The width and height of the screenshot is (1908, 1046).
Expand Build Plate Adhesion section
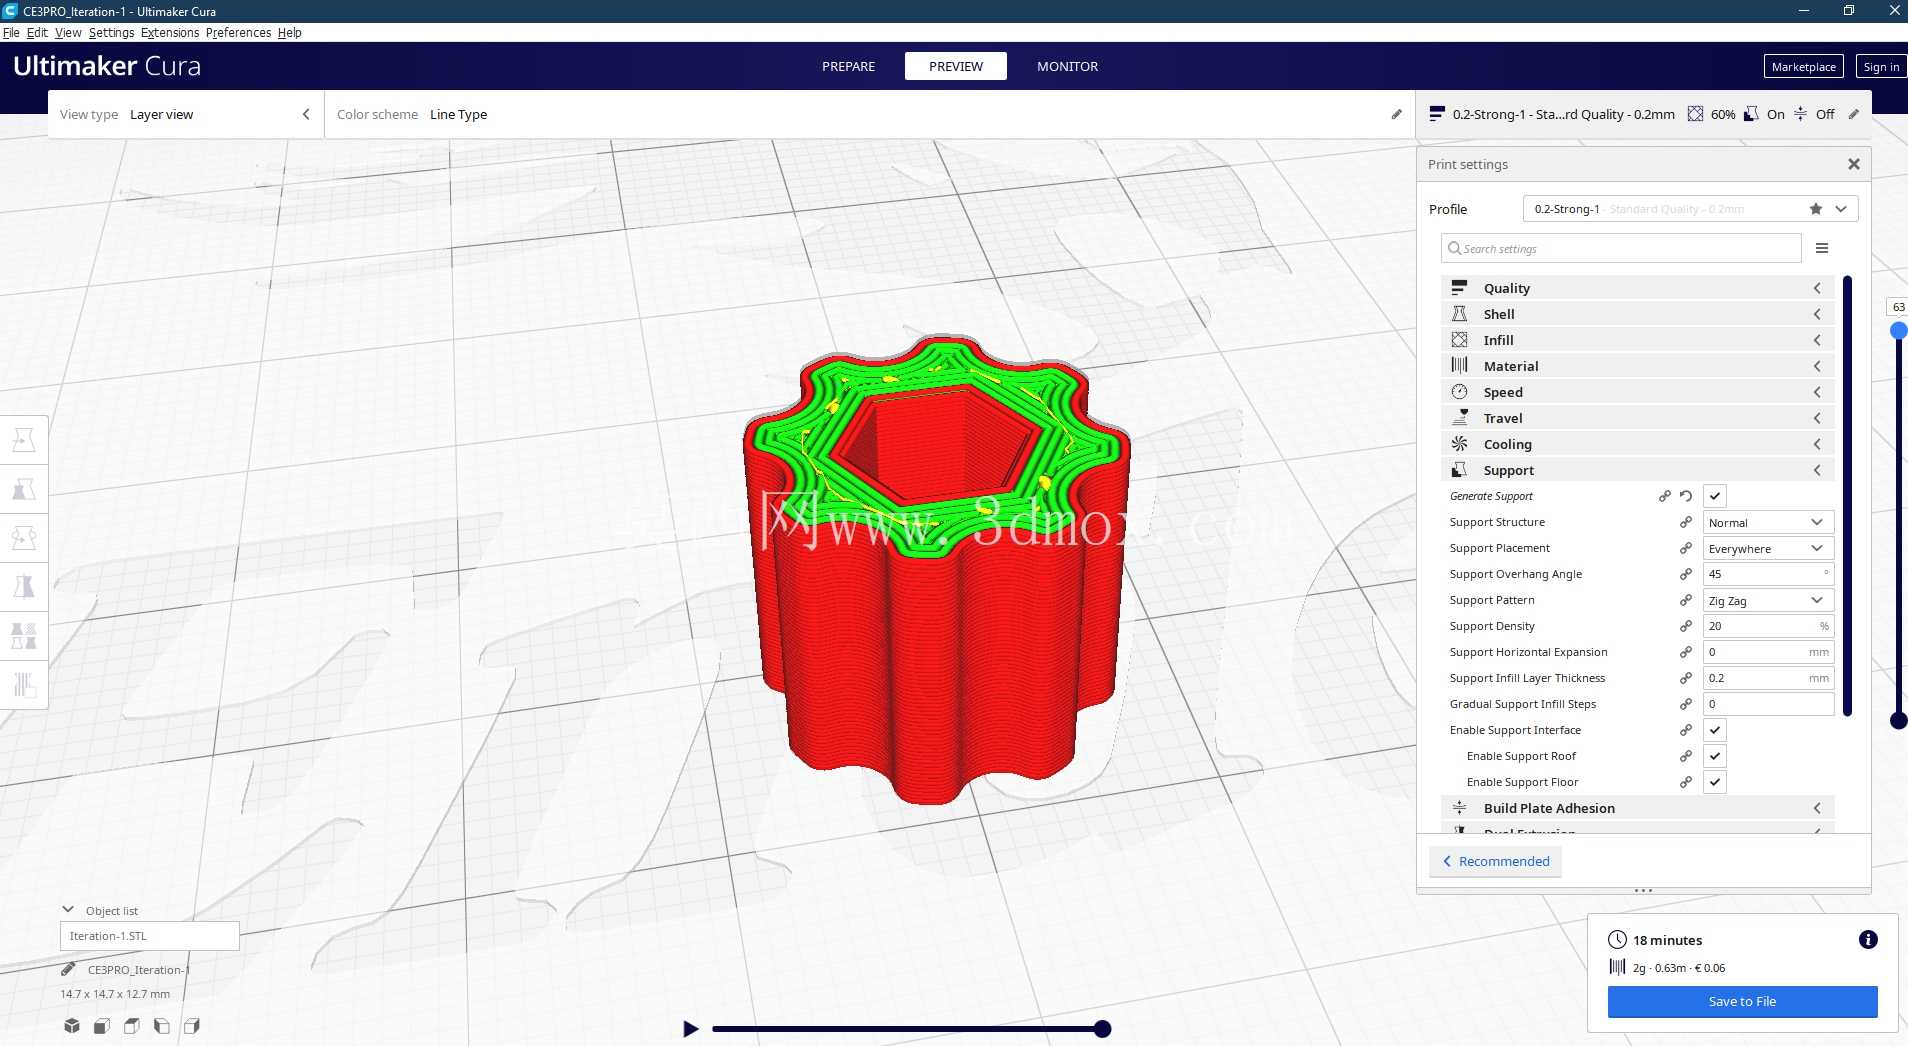pyautogui.click(x=1637, y=808)
